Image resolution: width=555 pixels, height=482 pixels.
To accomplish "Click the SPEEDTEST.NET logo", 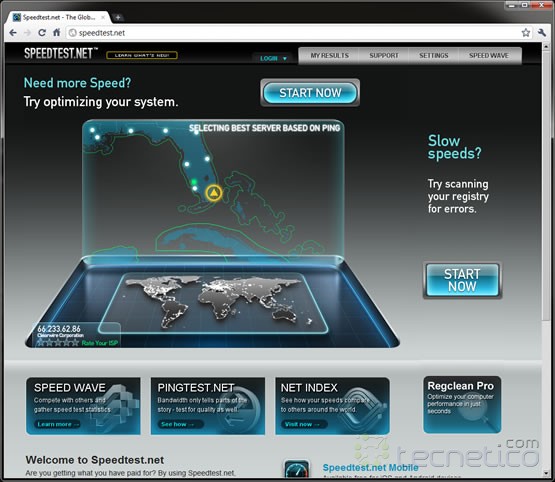I will [x=61, y=53].
